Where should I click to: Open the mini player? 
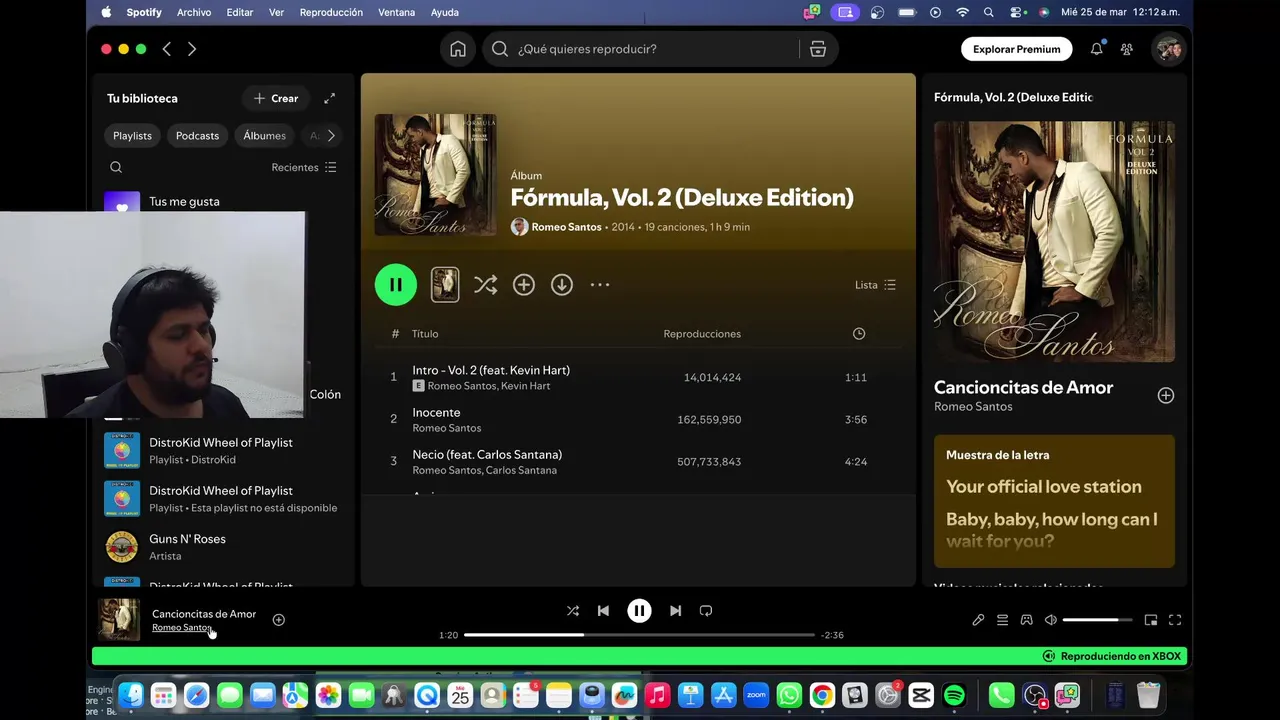[1151, 620]
